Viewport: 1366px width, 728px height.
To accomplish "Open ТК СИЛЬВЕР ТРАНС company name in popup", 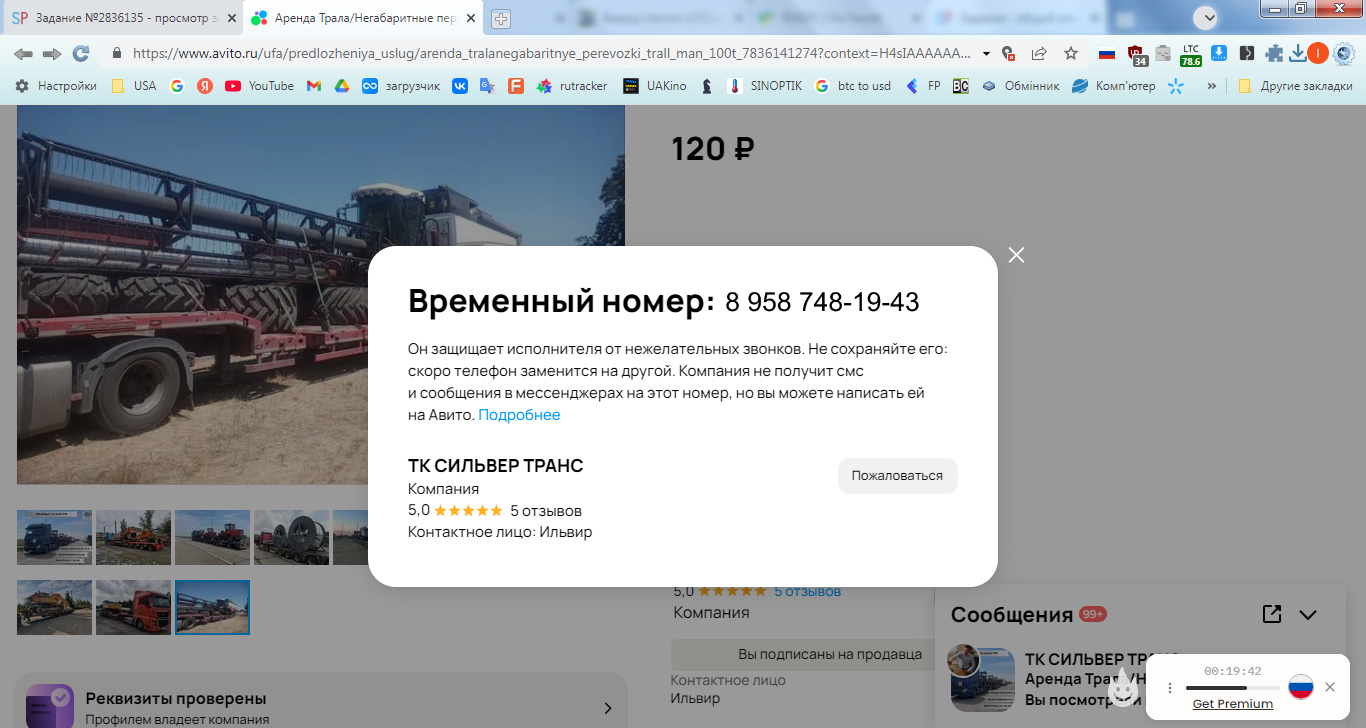I will [495, 466].
